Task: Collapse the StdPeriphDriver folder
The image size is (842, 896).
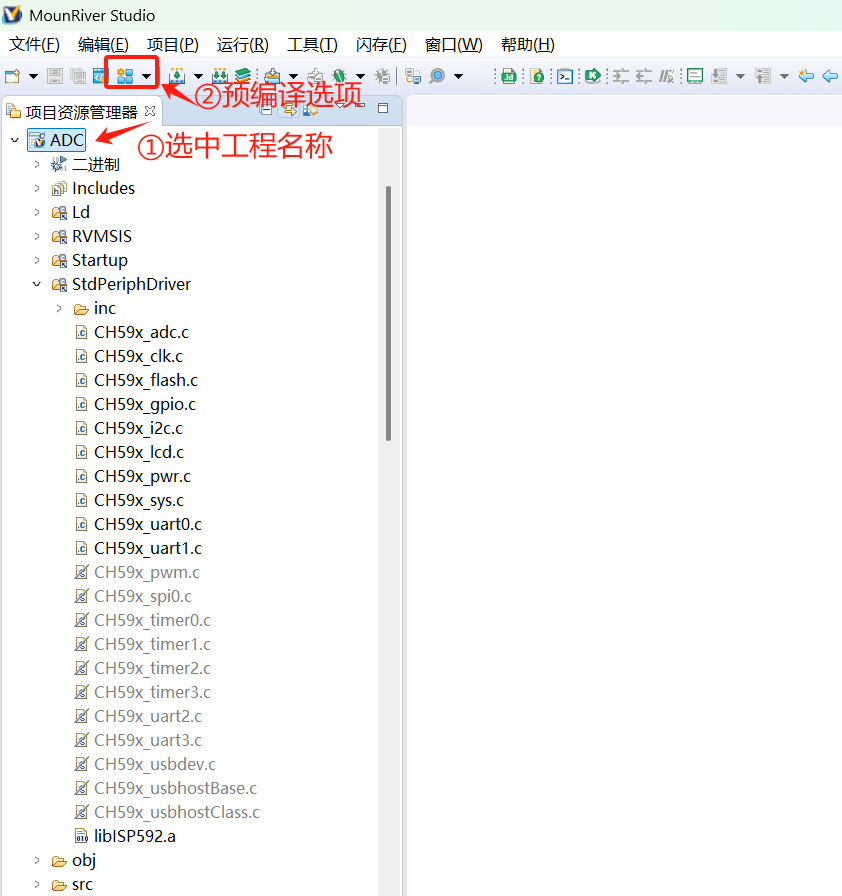Action: tap(37, 284)
